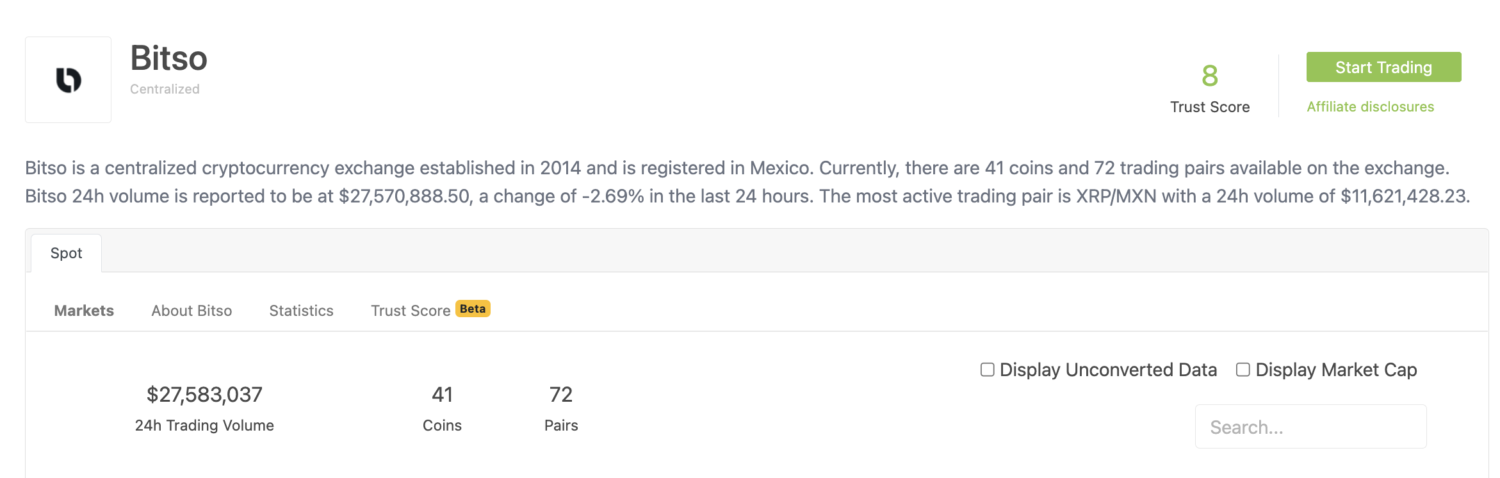1500x478 pixels.
Task: Open the Spot tab
Action: 66,253
